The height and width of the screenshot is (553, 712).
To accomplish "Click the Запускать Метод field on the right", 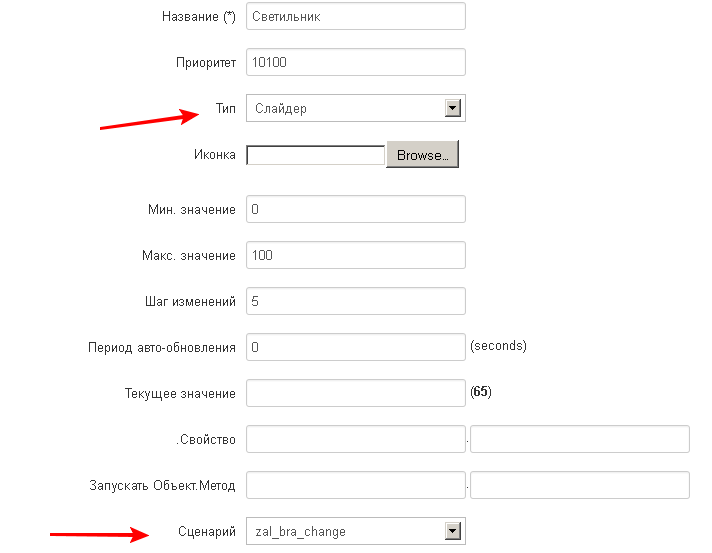I will click(580, 485).
